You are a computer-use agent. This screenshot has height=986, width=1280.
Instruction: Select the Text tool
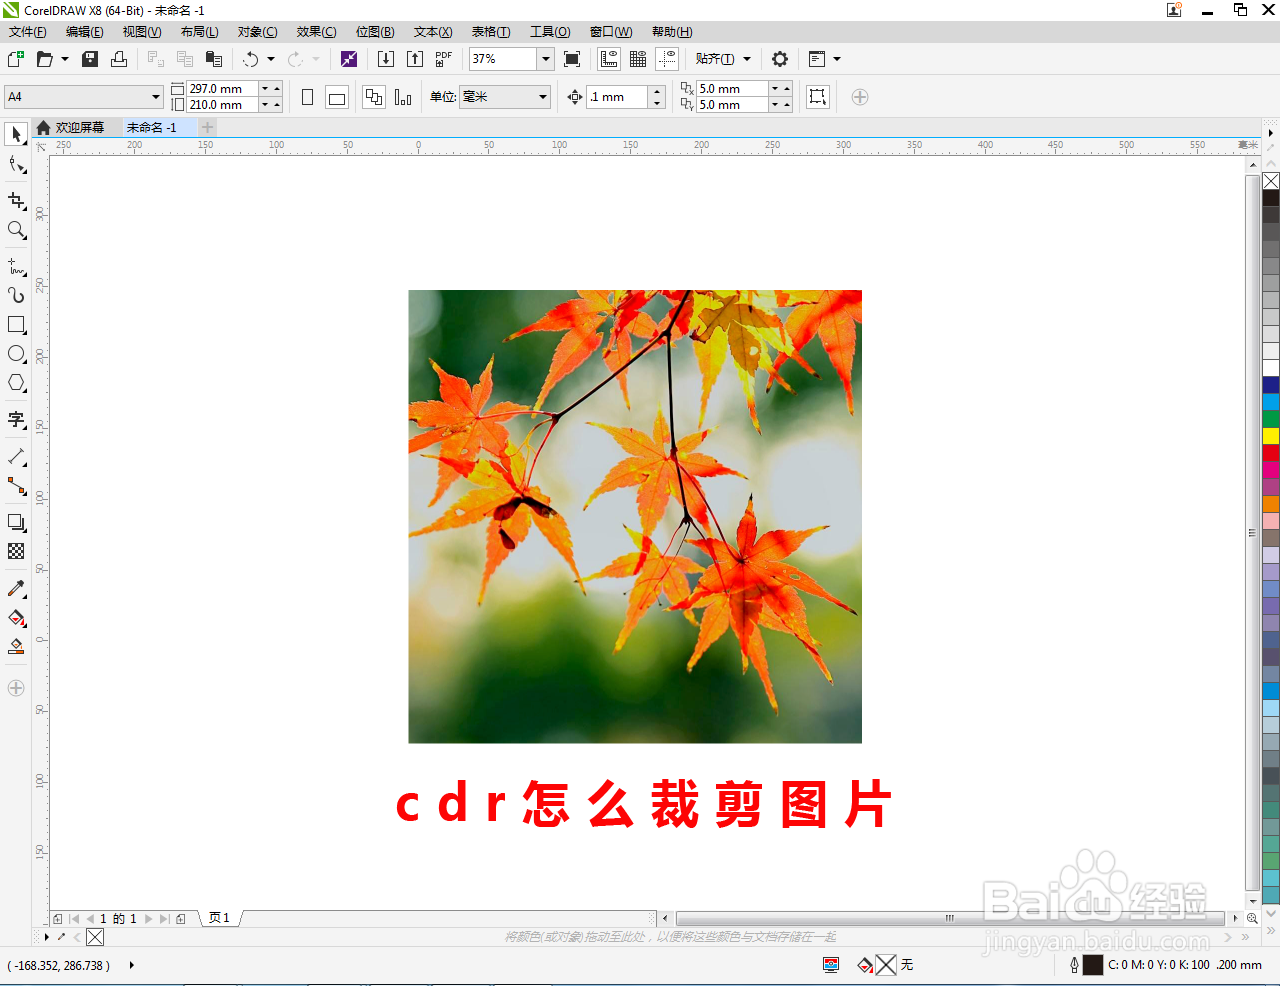16,421
